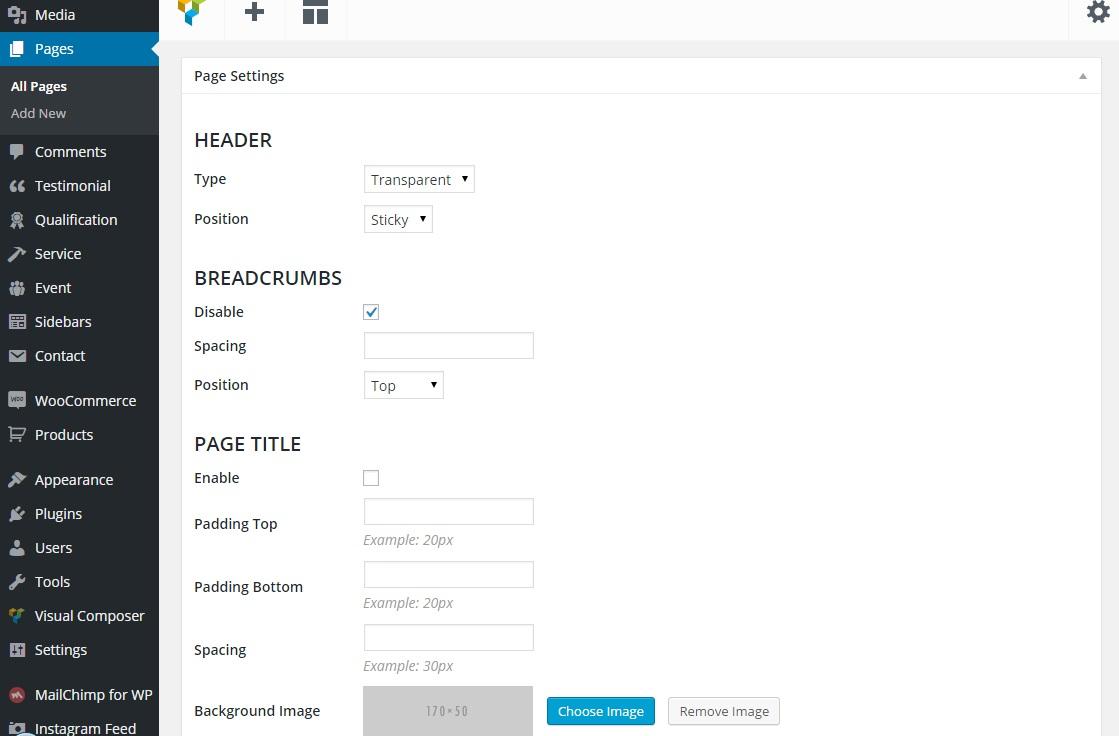This screenshot has width=1119, height=736.
Task: Click the Visual Composer logo icon
Action: point(191,12)
